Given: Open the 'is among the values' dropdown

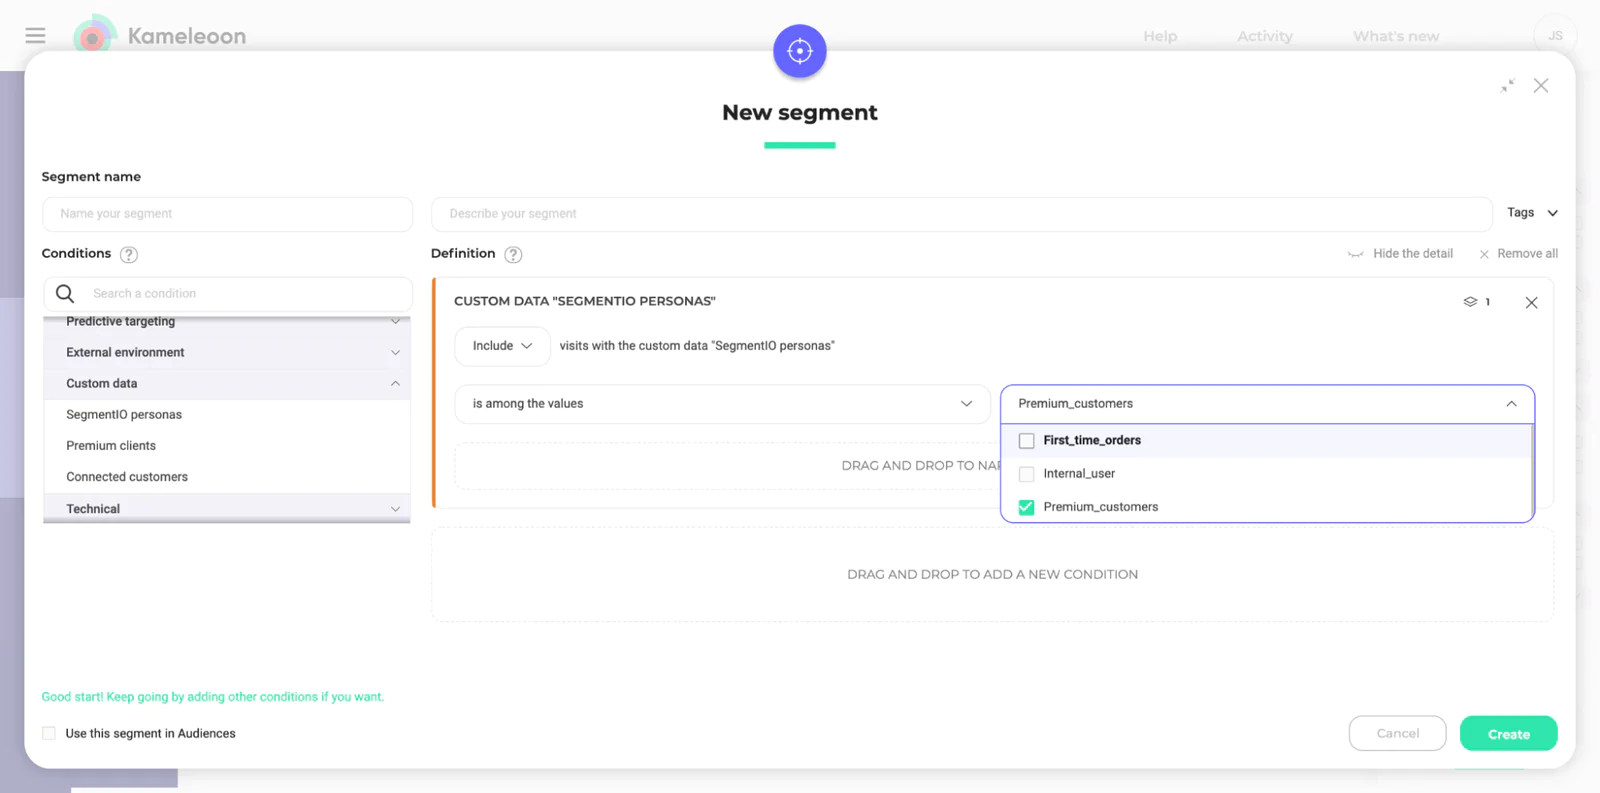Looking at the screenshot, I should 721,404.
